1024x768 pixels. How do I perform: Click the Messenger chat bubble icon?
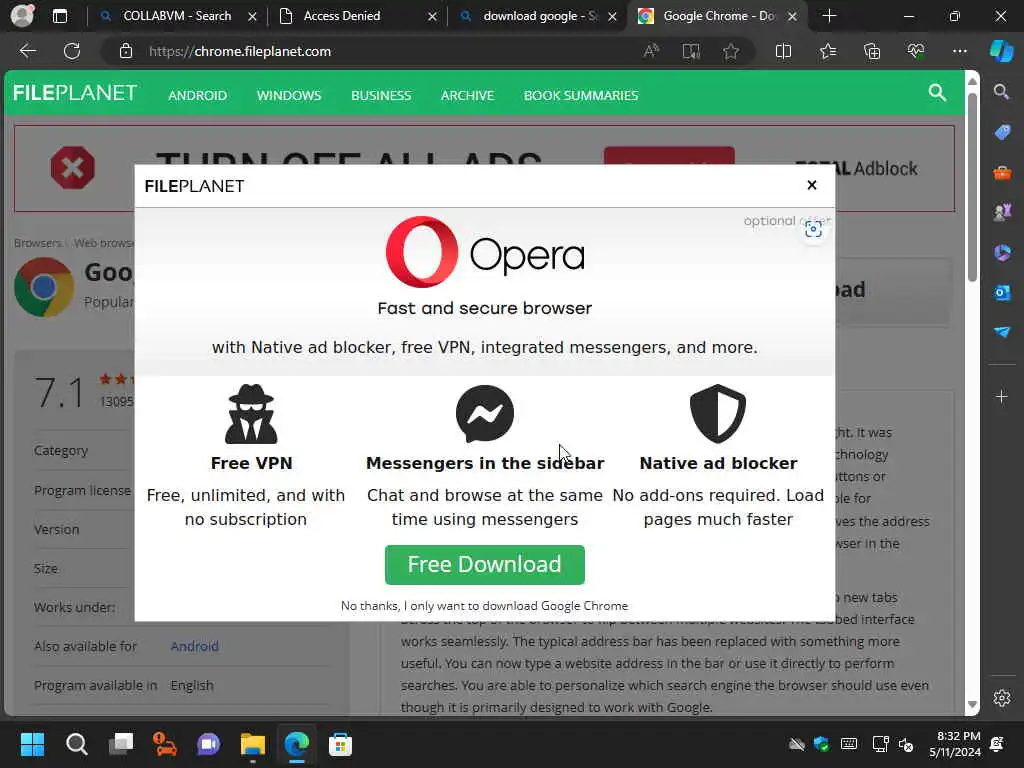click(485, 414)
